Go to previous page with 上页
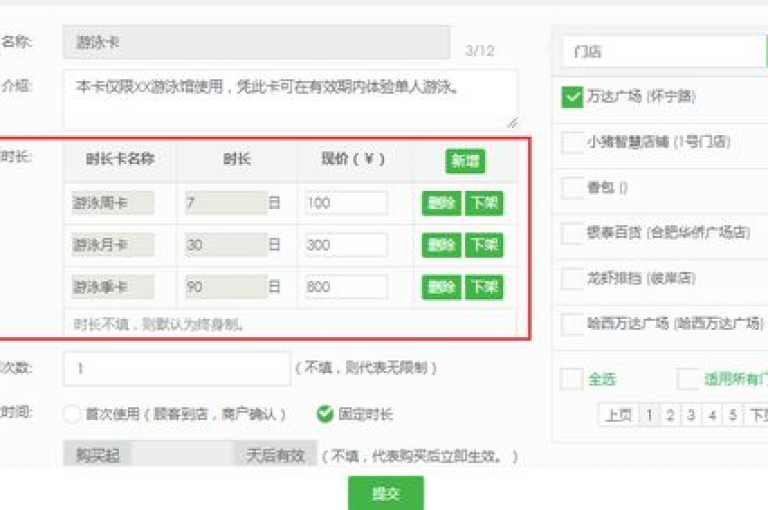The image size is (768, 510). coord(619,415)
